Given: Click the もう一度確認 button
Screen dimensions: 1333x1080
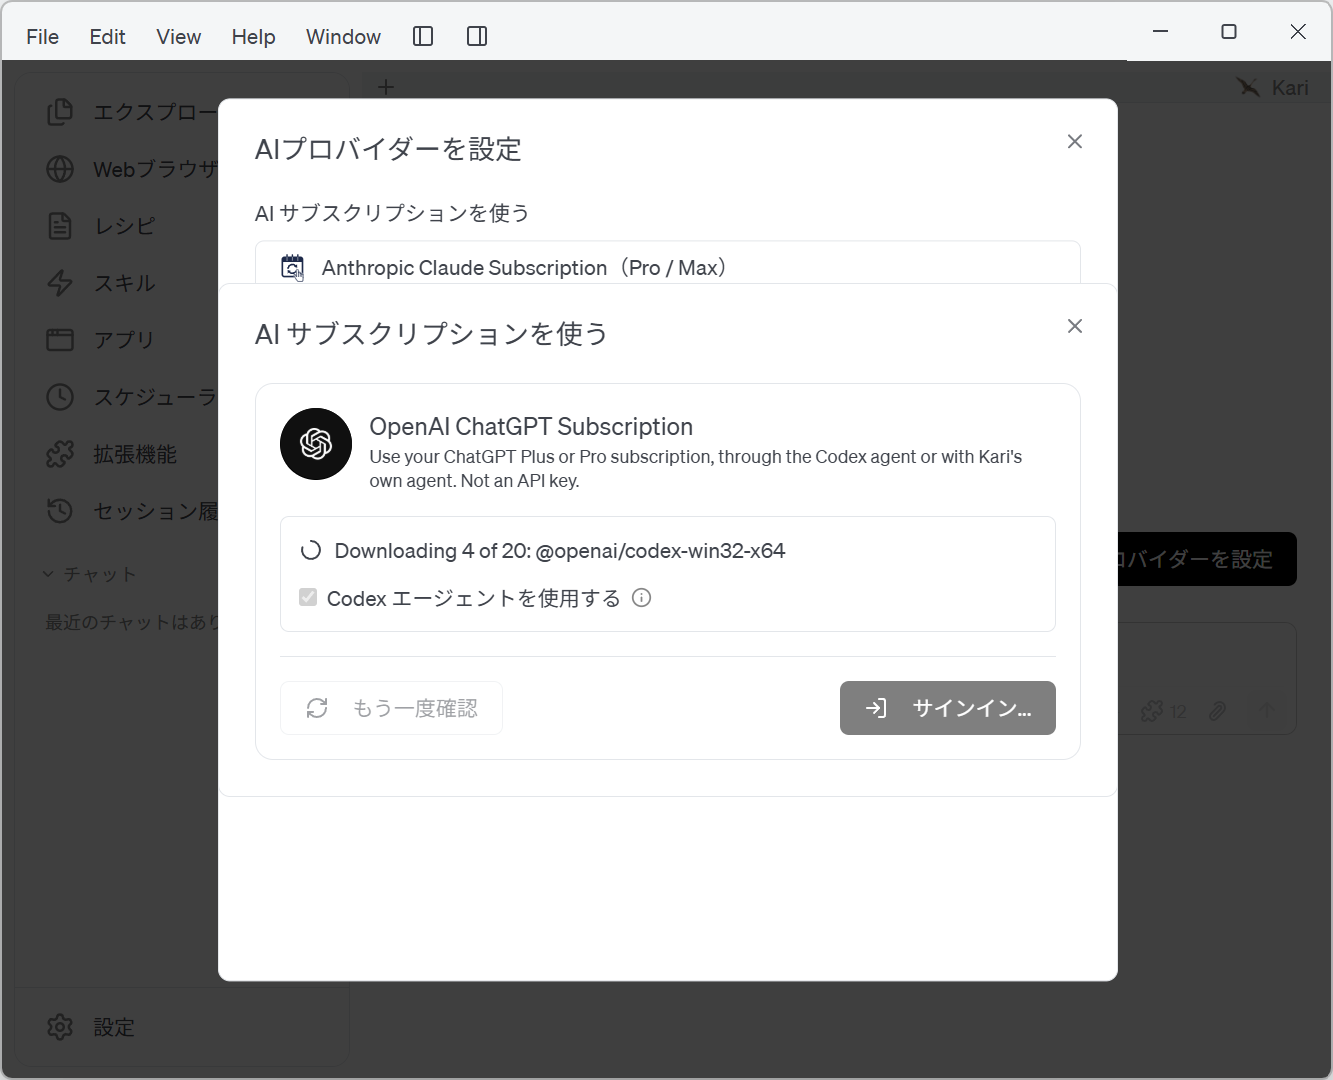Looking at the screenshot, I should coord(391,708).
